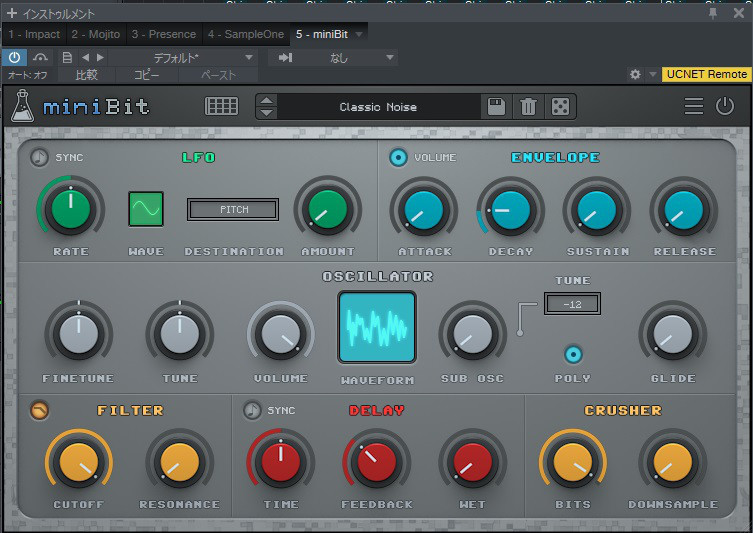Click the Crusher Bits knob

[x=573, y=462]
